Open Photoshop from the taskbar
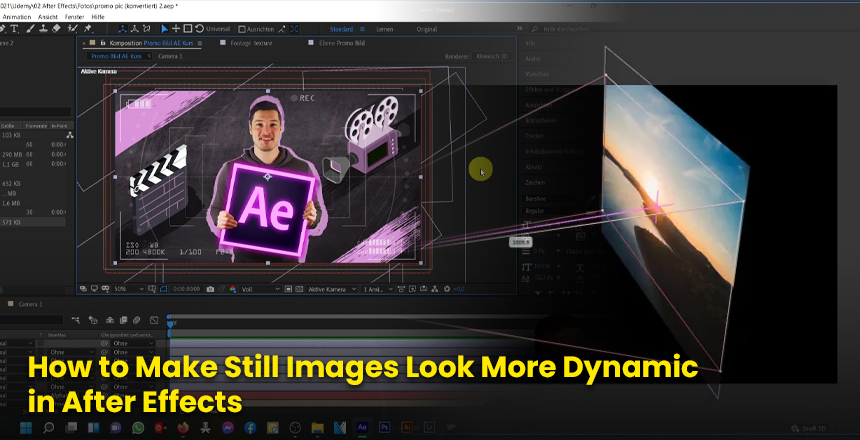This screenshot has height=440, width=860. [x=384, y=427]
